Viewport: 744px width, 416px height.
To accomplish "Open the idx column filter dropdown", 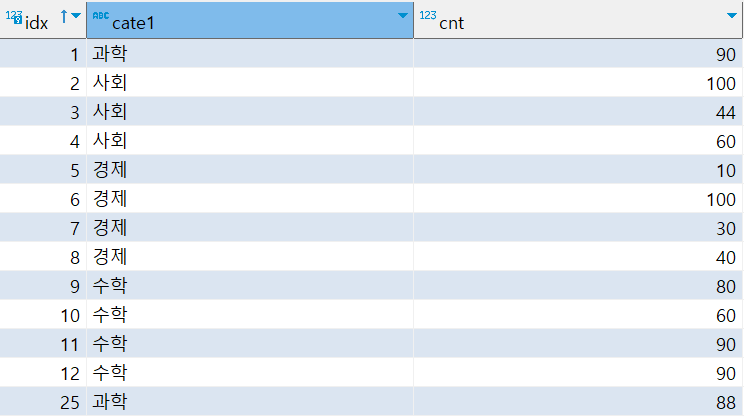I will (x=76, y=16).
